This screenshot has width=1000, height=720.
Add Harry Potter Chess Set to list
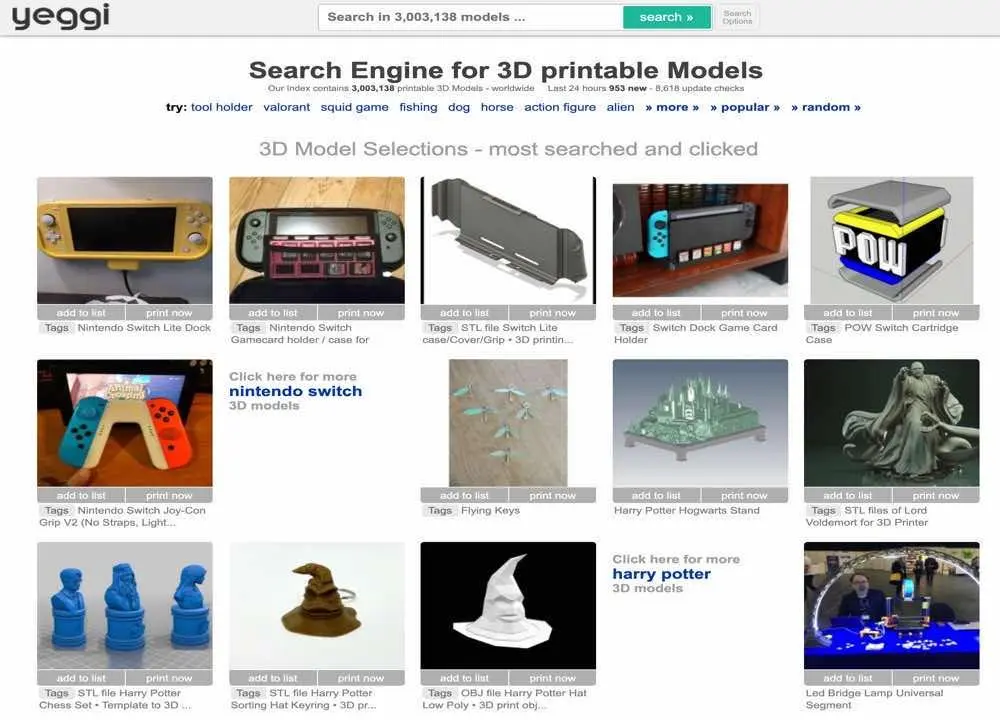(x=81, y=678)
